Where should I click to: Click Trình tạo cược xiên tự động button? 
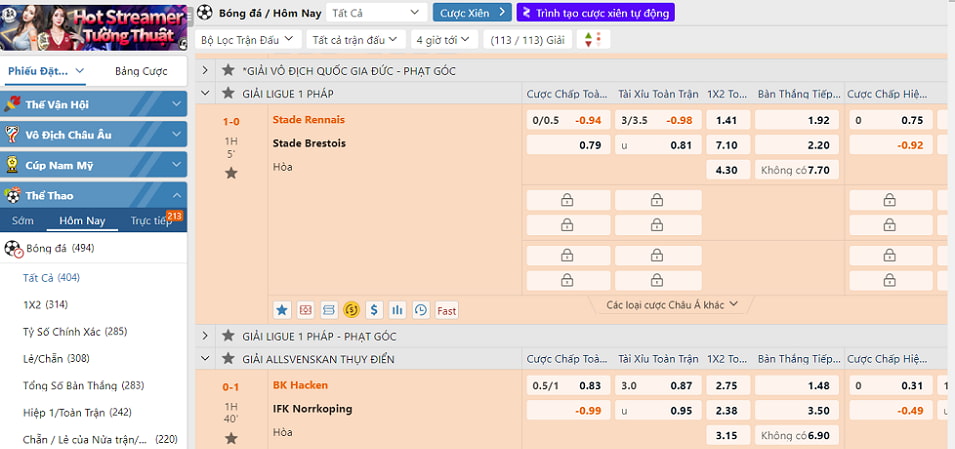(x=595, y=12)
